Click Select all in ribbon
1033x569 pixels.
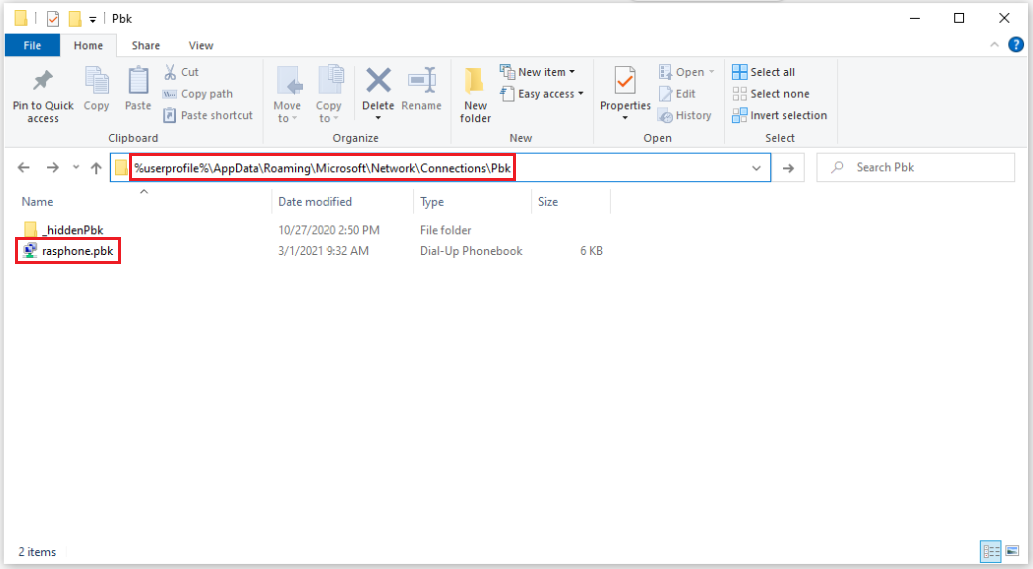tap(765, 72)
